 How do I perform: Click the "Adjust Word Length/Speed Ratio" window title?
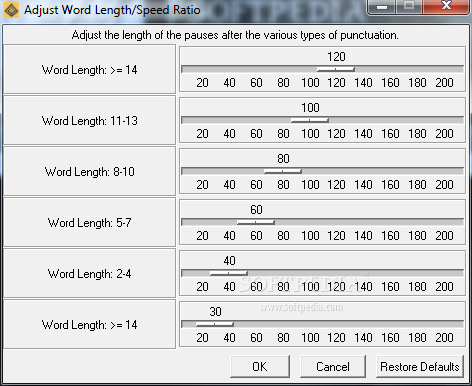tap(112, 10)
